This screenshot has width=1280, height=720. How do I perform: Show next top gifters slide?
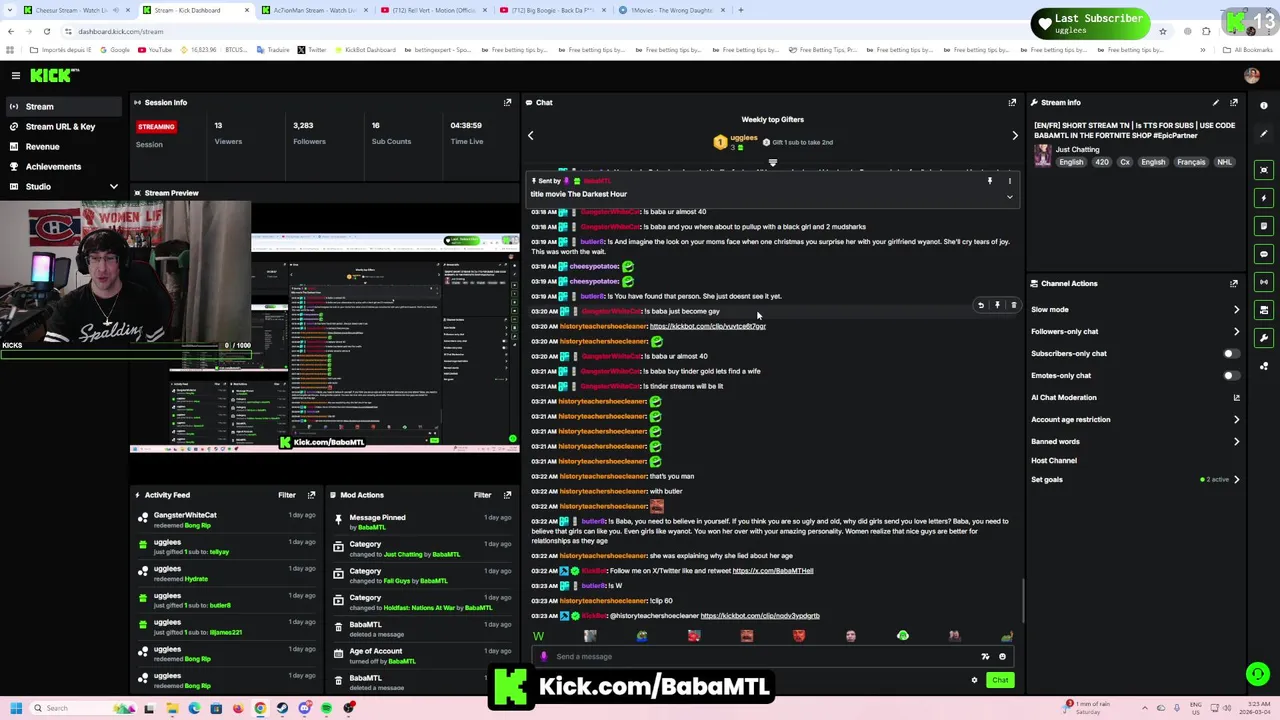pyautogui.click(x=1014, y=136)
